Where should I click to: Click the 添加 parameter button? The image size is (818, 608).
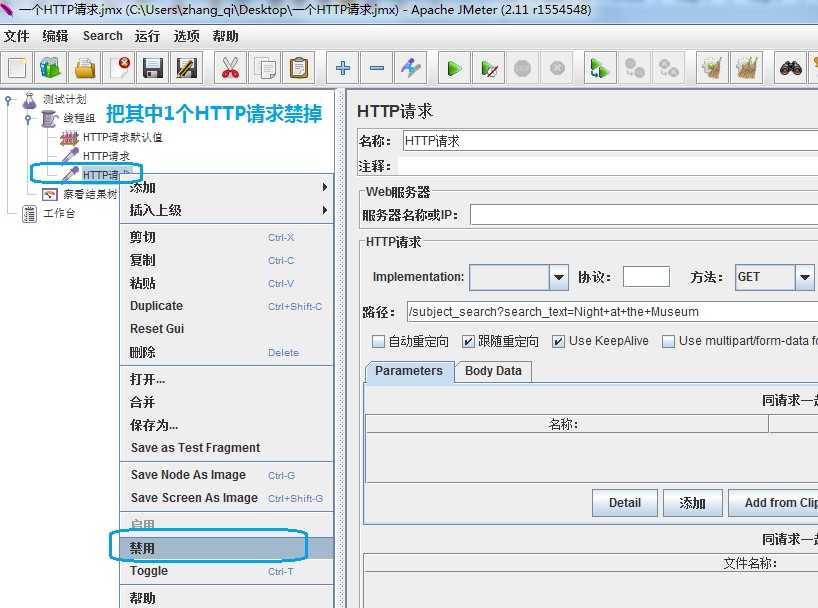[x=692, y=503]
